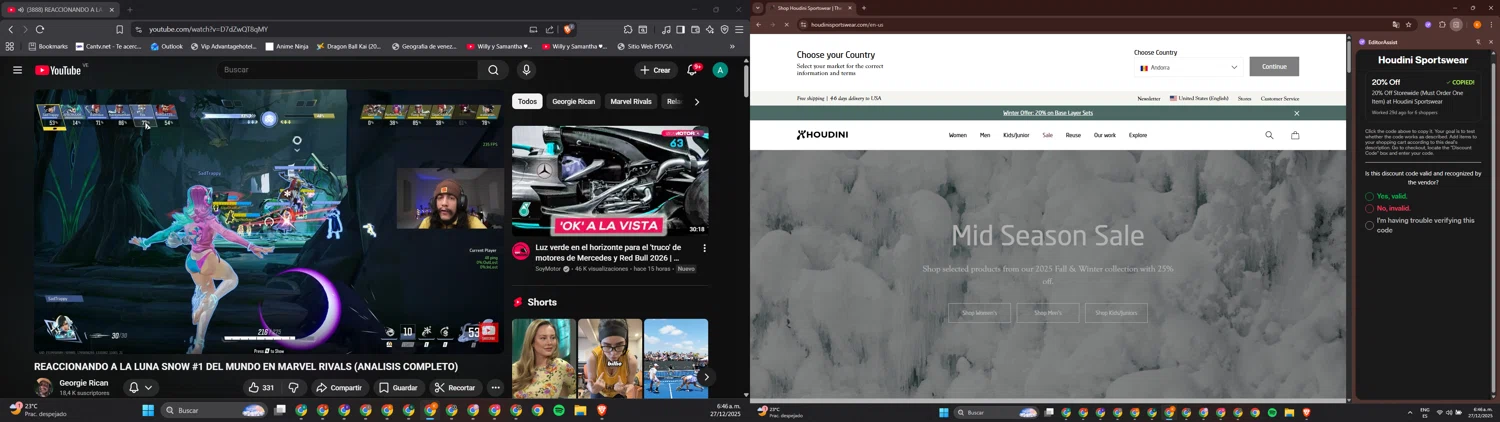Click the Shop Men's button on the hero
Image resolution: width=1500 pixels, height=422 pixels.
1048,313
